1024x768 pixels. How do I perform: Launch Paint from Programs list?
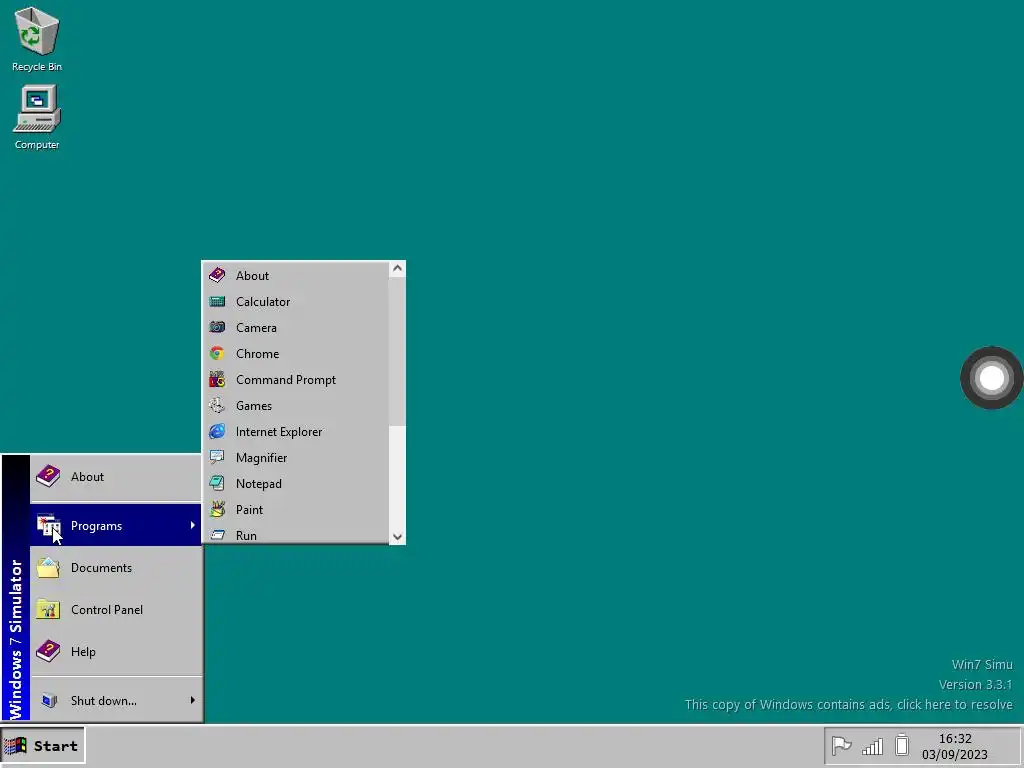(x=296, y=509)
